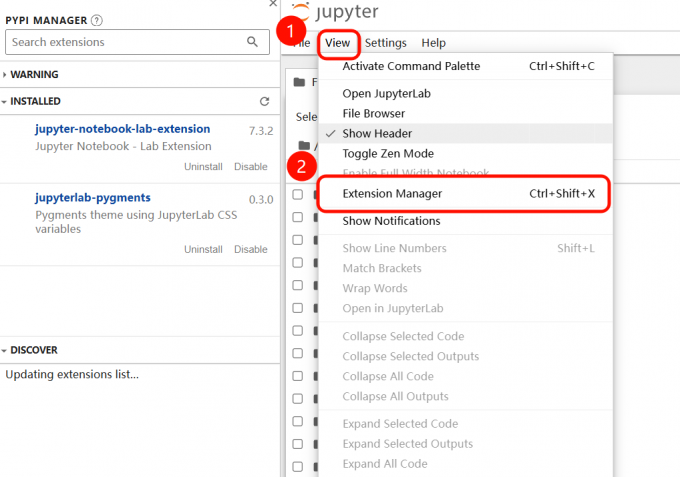
Task: Open the PyPI Manager help question-mark icon
Action: coord(97,20)
